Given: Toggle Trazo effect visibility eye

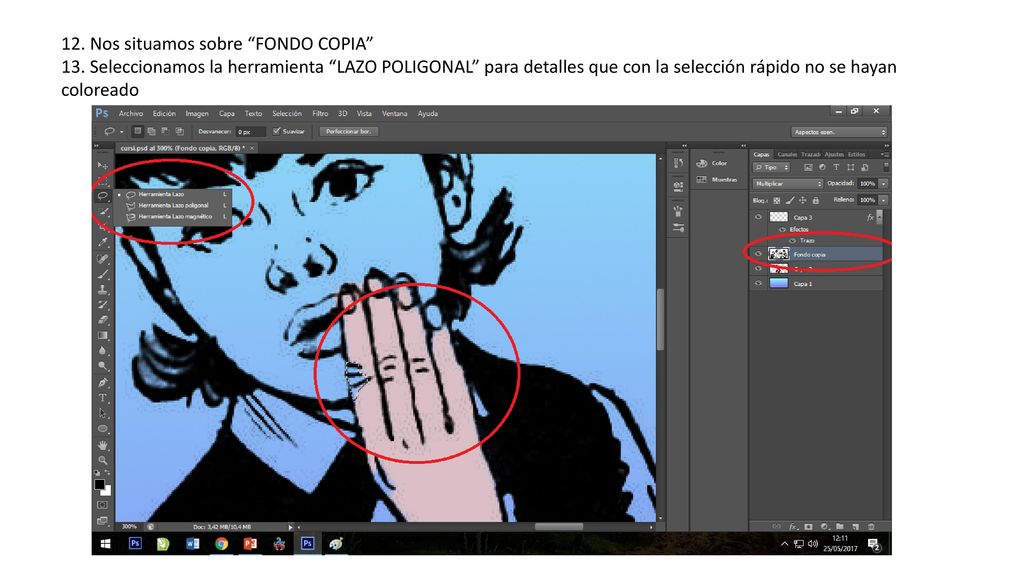Looking at the screenshot, I should [793, 240].
